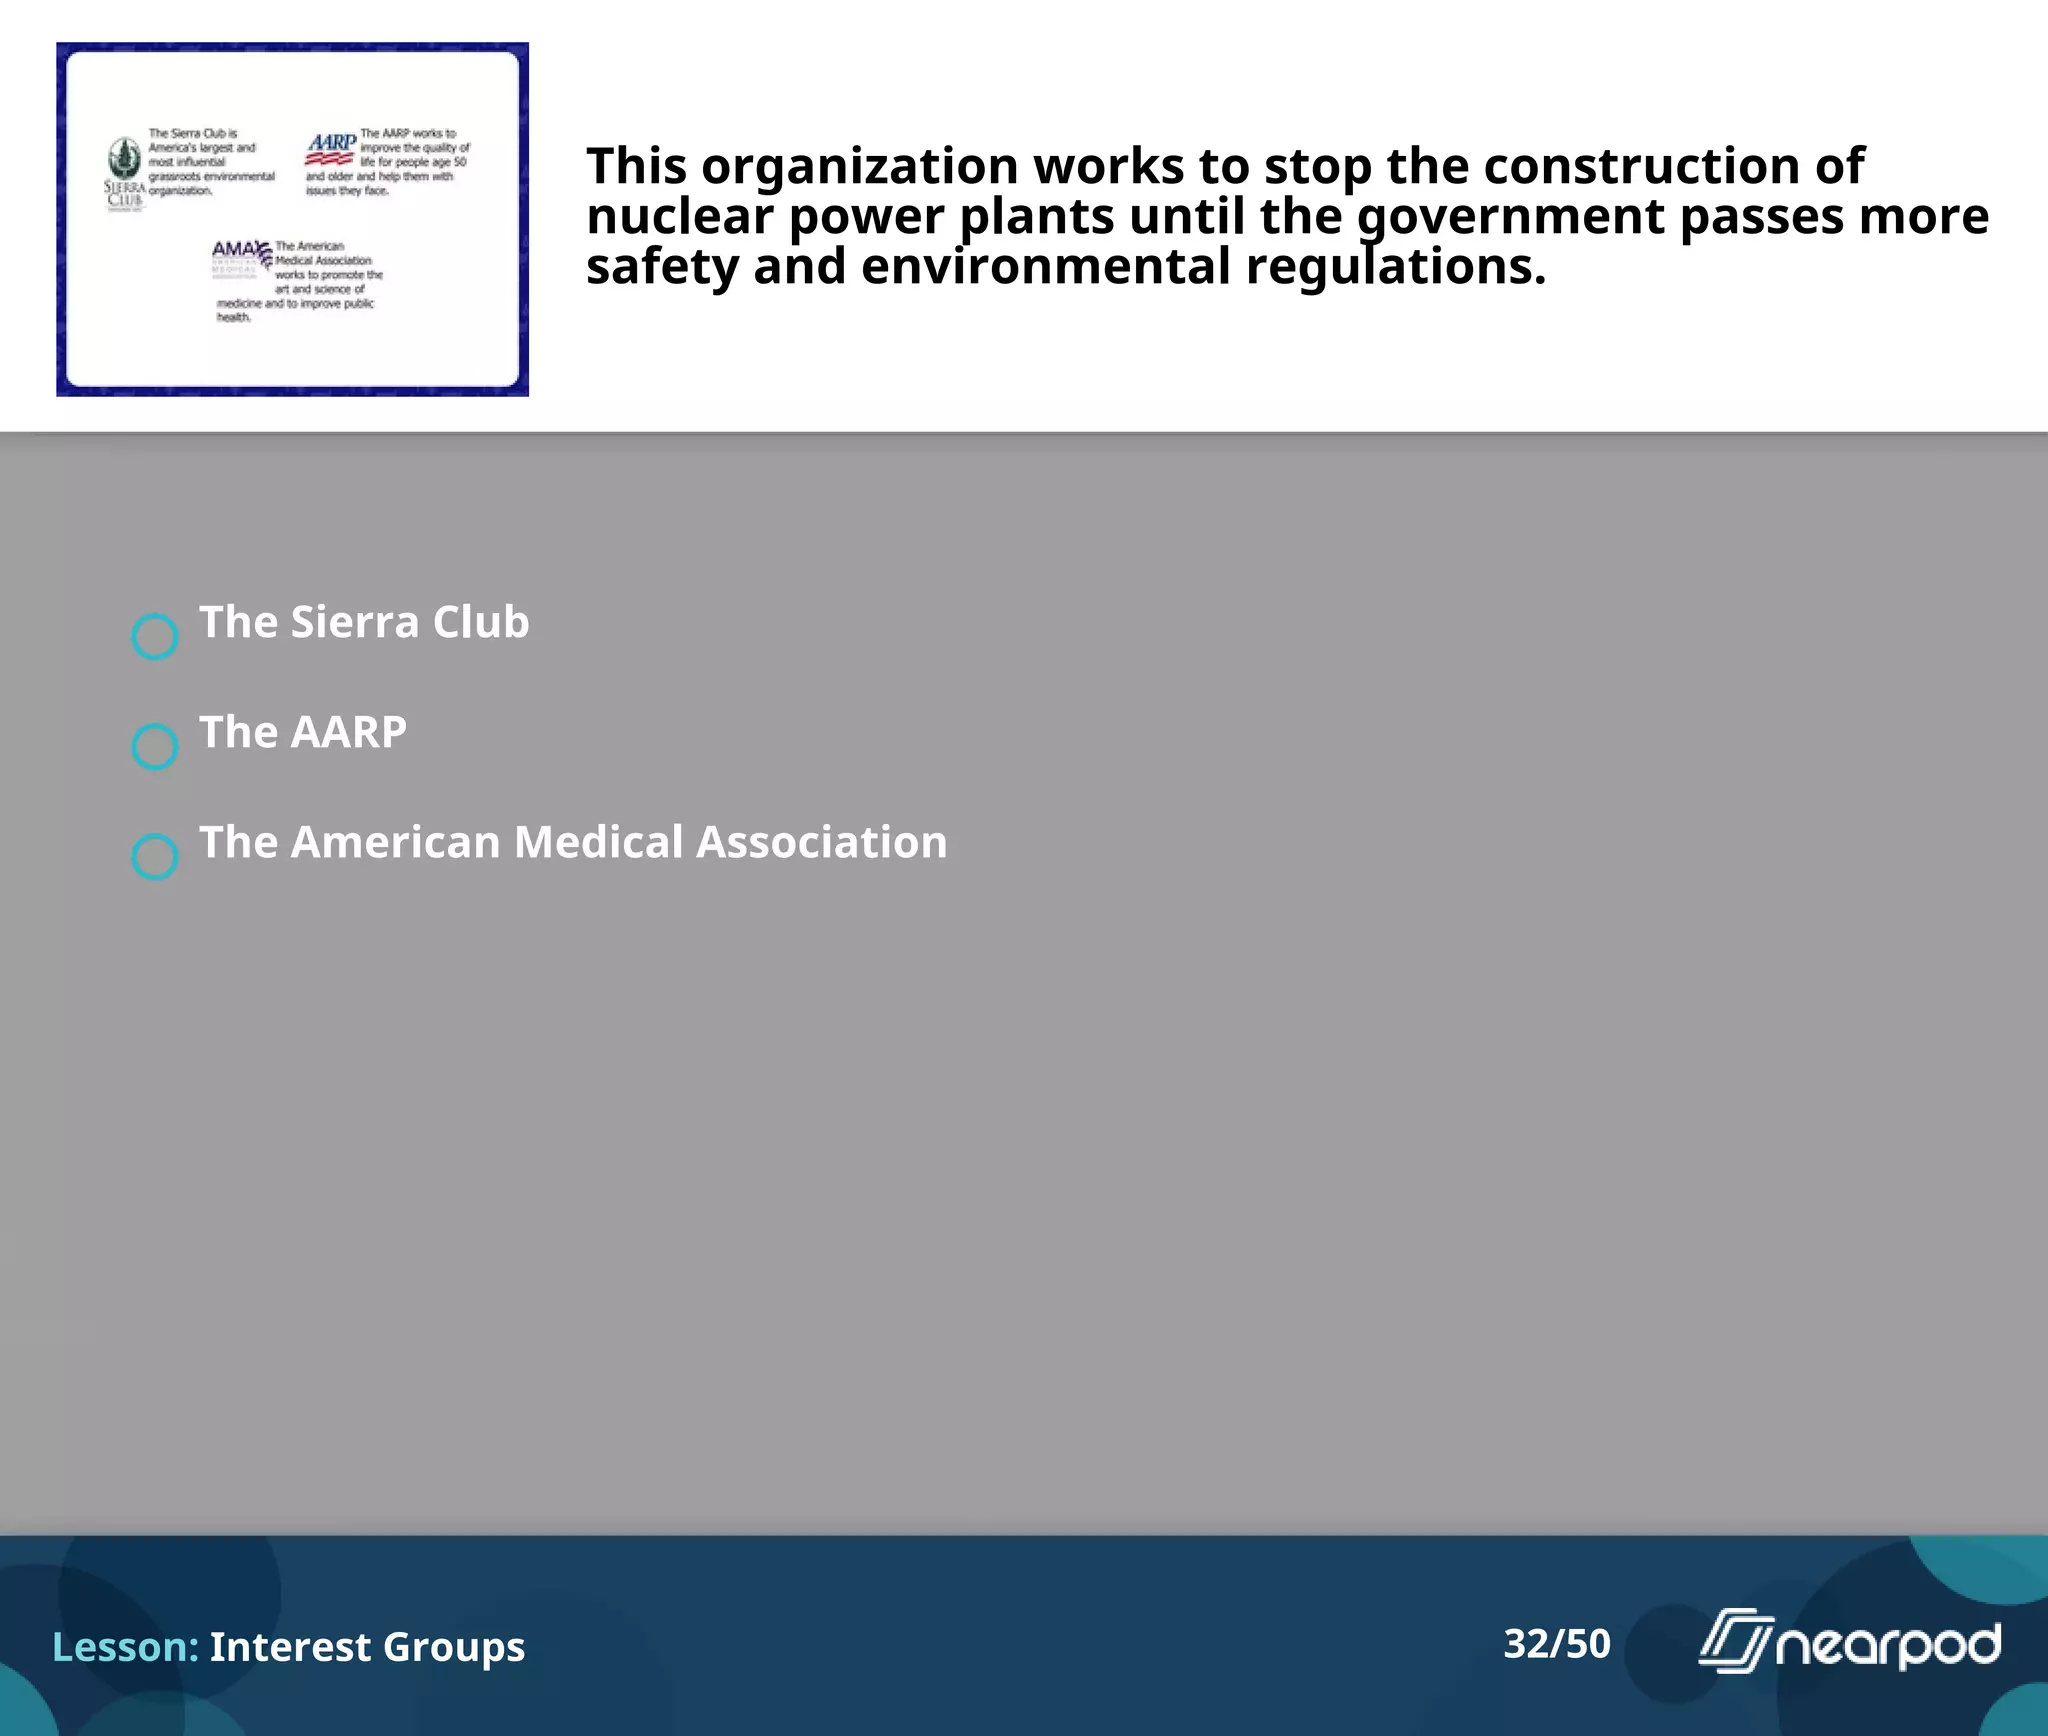The image size is (2048, 1736).
Task: Click the slide counter '32/50'
Action: [1557, 1644]
